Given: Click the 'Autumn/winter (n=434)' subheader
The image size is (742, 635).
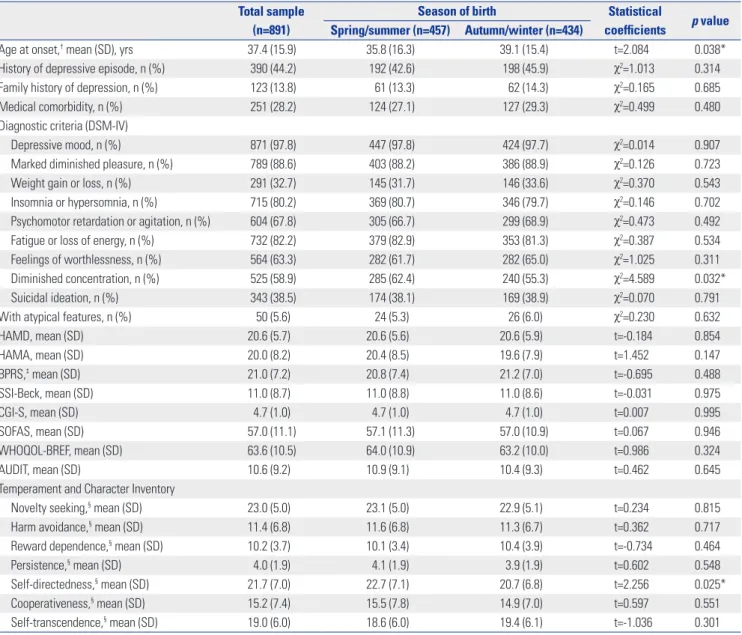Looking at the screenshot, I should coord(524,30).
